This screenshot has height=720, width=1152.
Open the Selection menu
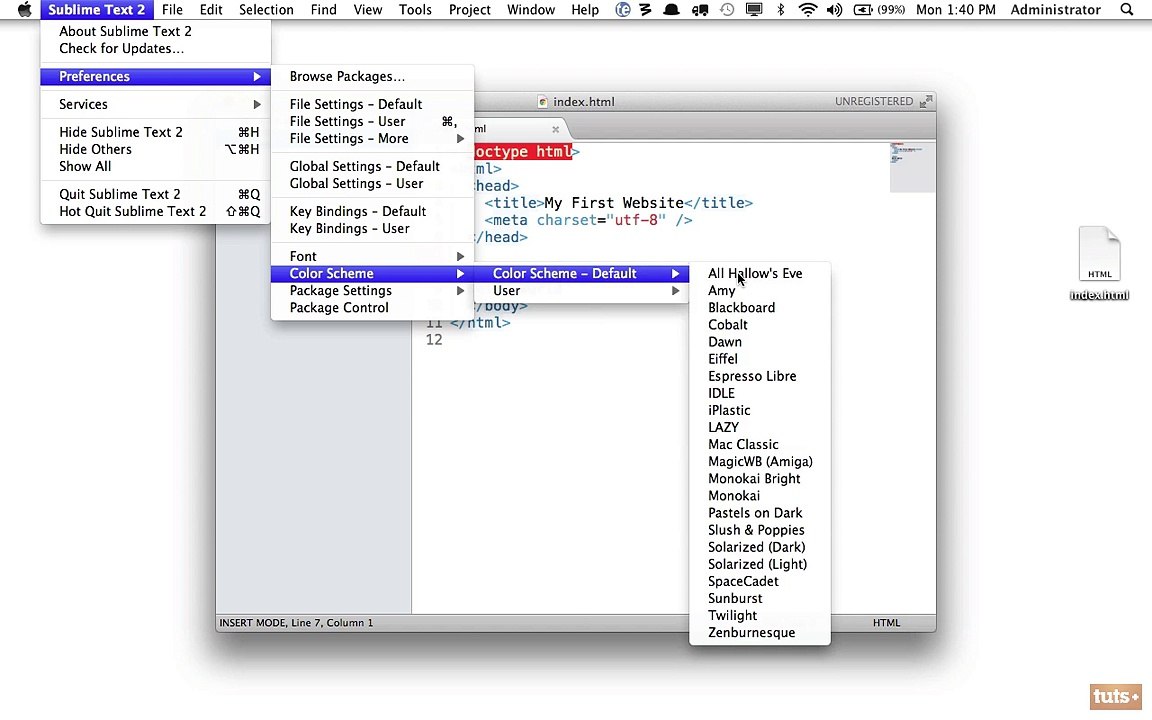click(x=266, y=10)
